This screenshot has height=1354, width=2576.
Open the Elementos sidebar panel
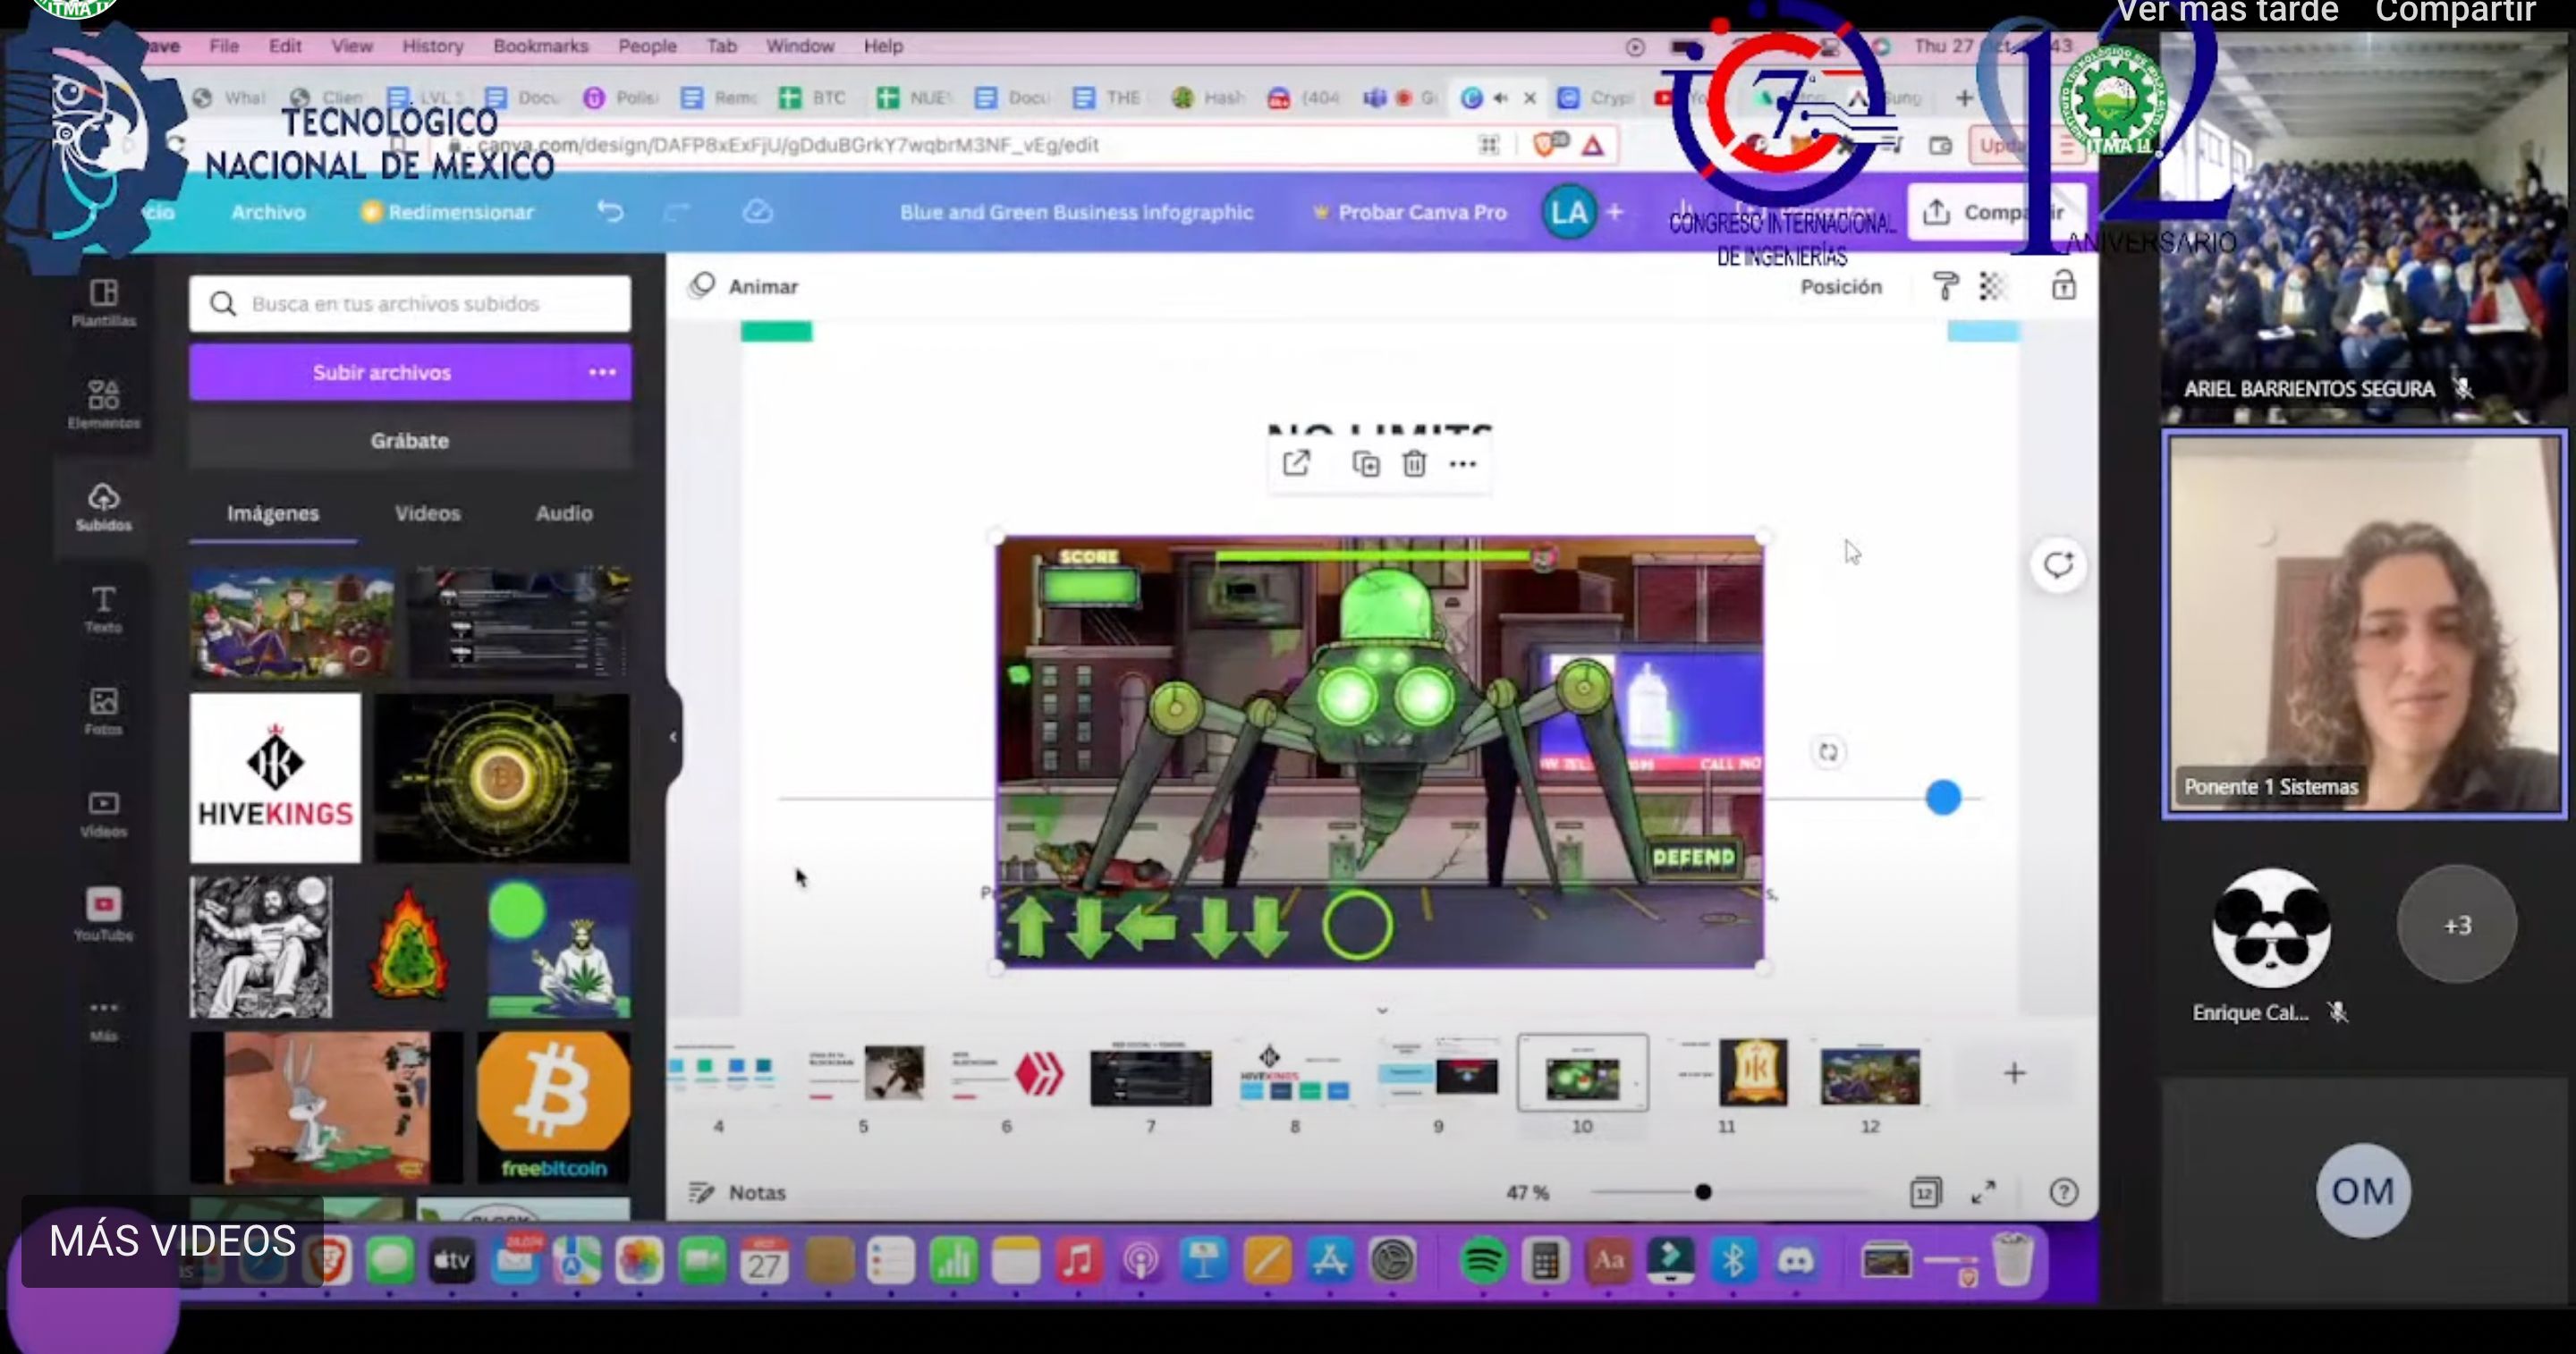coord(103,404)
